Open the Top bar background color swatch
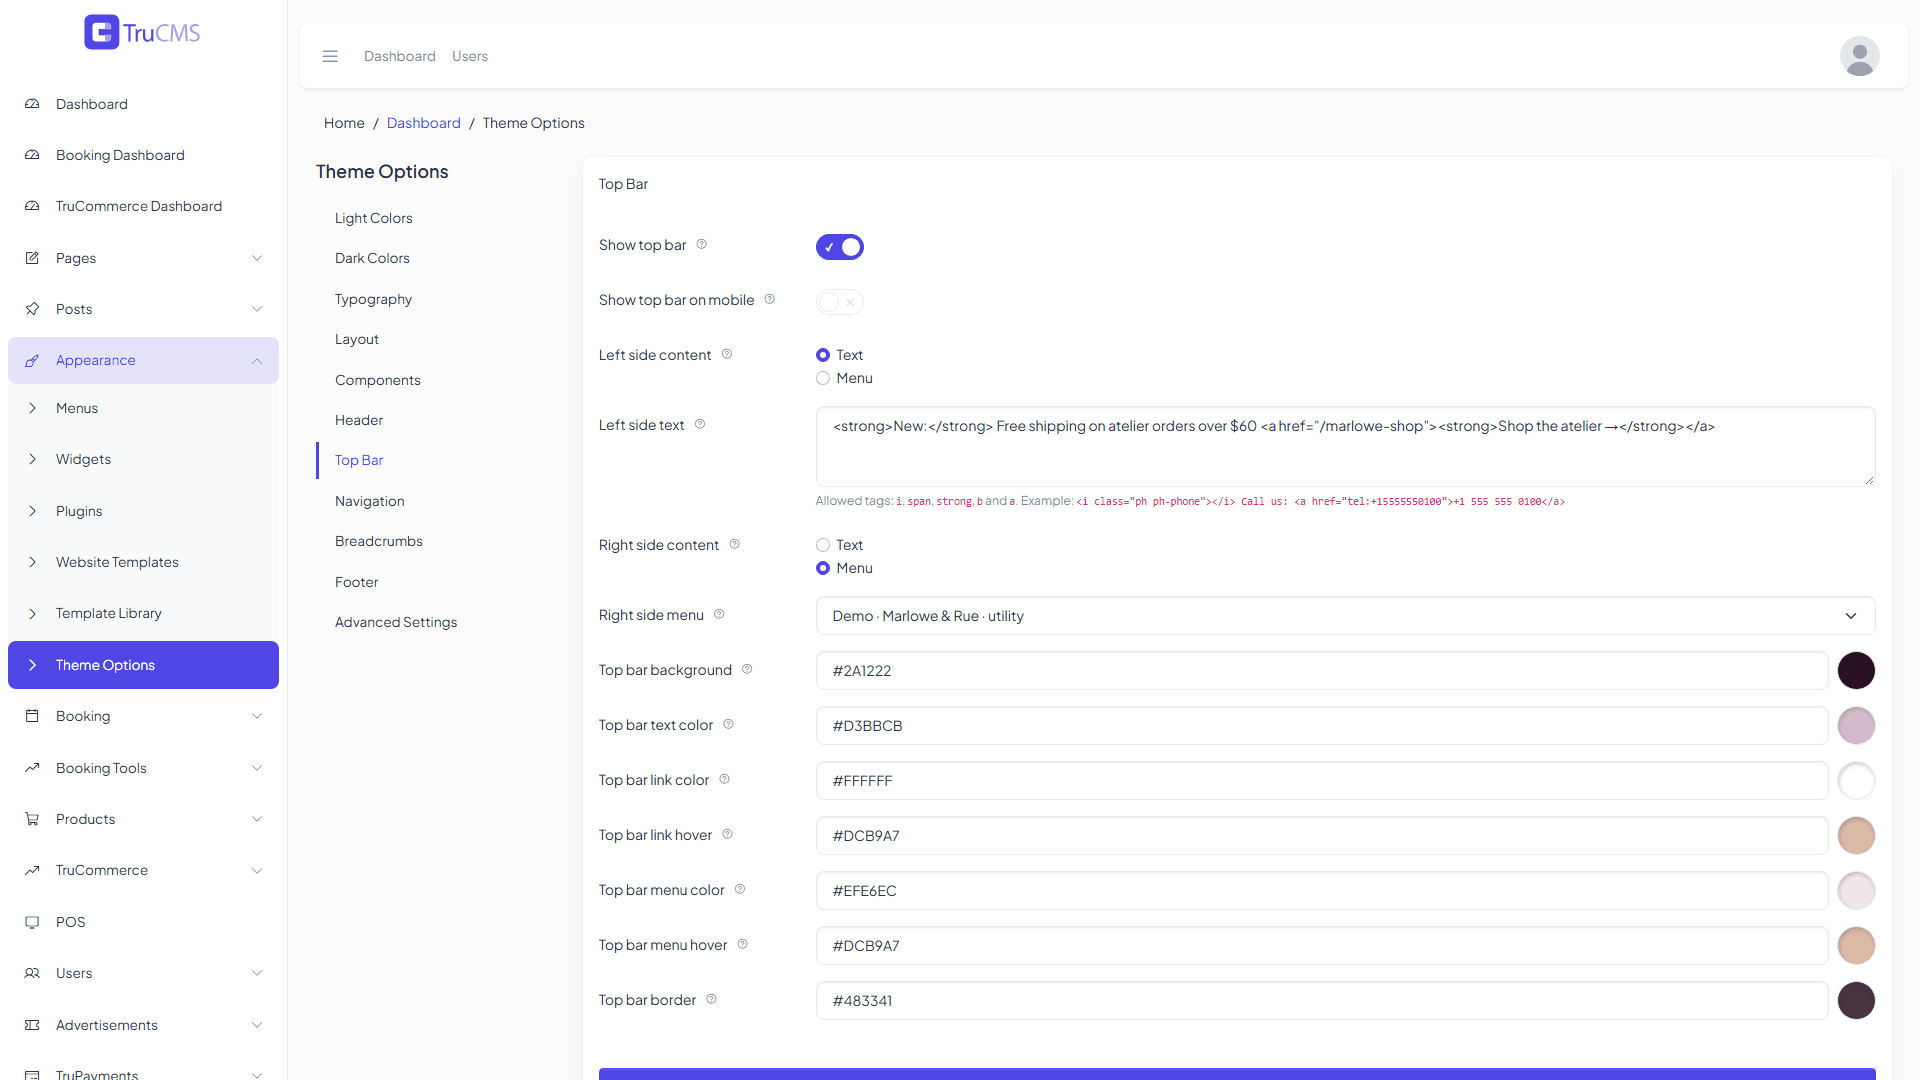The width and height of the screenshot is (1920, 1080). tap(1856, 670)
